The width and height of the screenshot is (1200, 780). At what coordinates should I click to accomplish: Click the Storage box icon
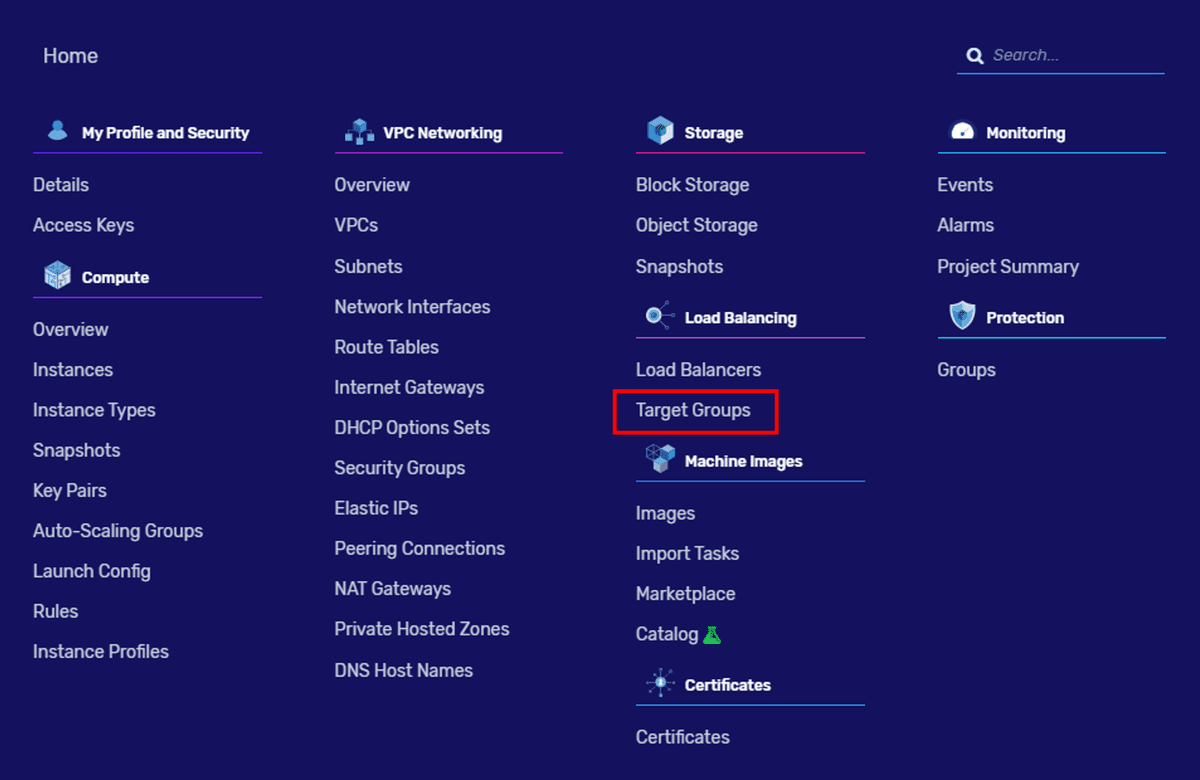[660, 131]
